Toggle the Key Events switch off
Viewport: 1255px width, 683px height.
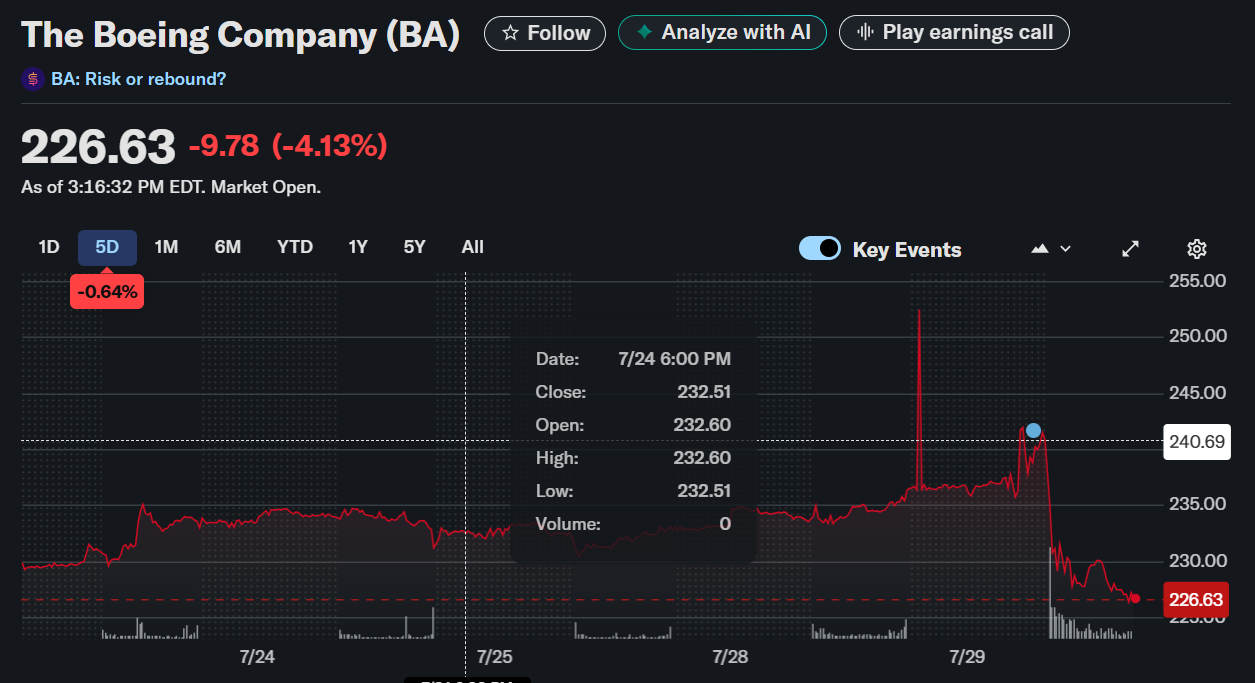point(820,249)
